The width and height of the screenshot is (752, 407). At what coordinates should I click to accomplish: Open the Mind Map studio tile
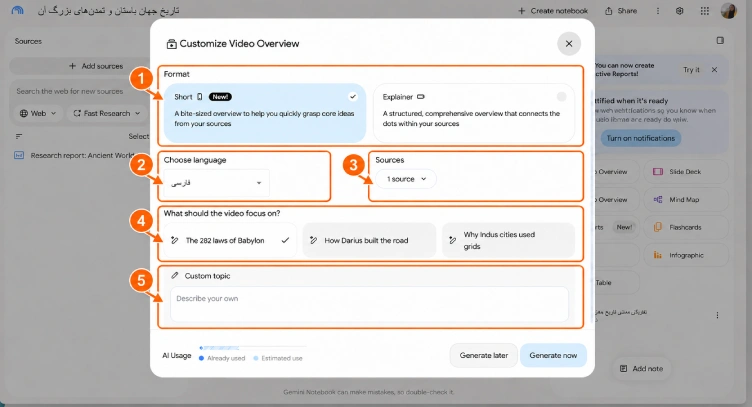(686, 199)
